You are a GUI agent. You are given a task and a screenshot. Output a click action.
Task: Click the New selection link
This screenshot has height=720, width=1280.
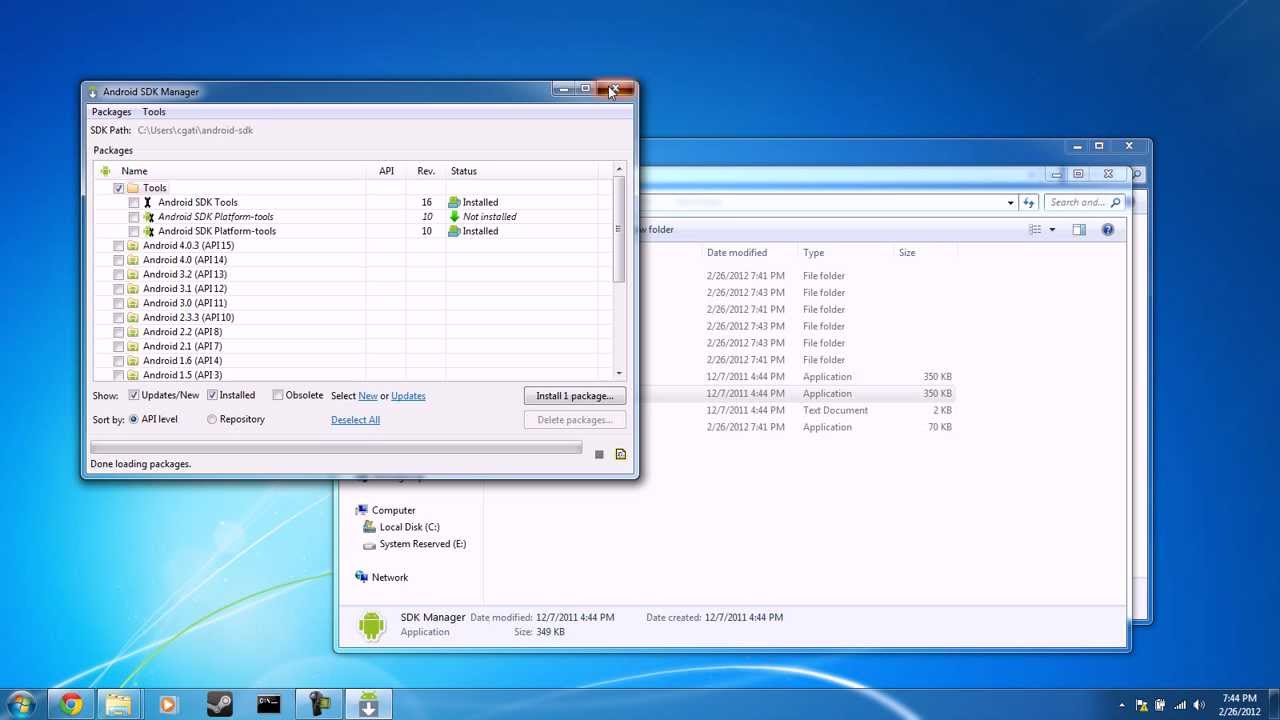(368, 396)
